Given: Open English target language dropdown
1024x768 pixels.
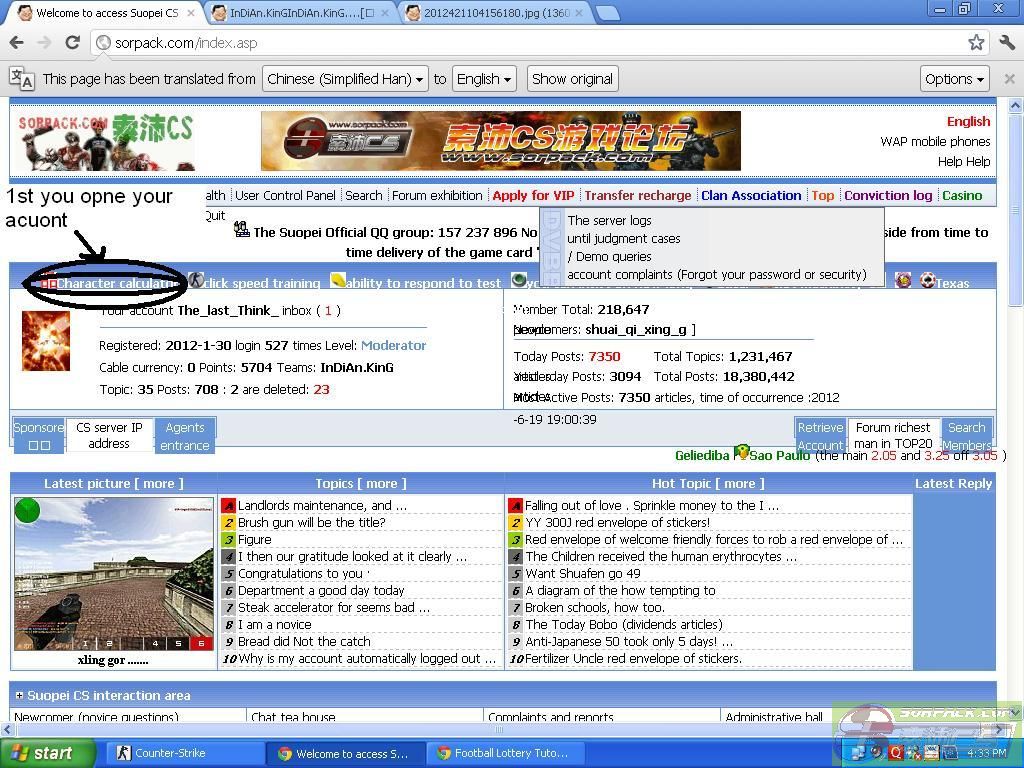Looking at the screenshot, I should tap(484, 79).
